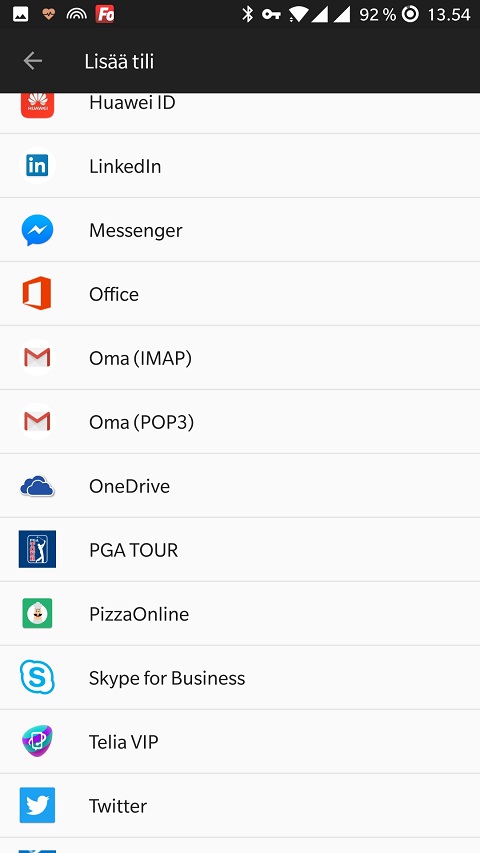The image size is (480, 853).
Task: Choose Telia VIP account entry
Action: point(240,741)
